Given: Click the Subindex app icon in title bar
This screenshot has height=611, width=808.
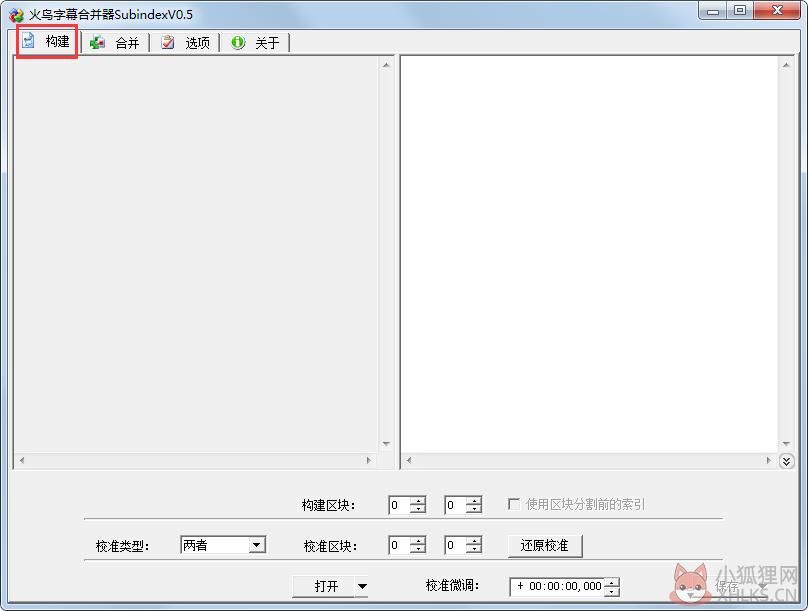Looking at the screenshot, I should click(16, 15).
